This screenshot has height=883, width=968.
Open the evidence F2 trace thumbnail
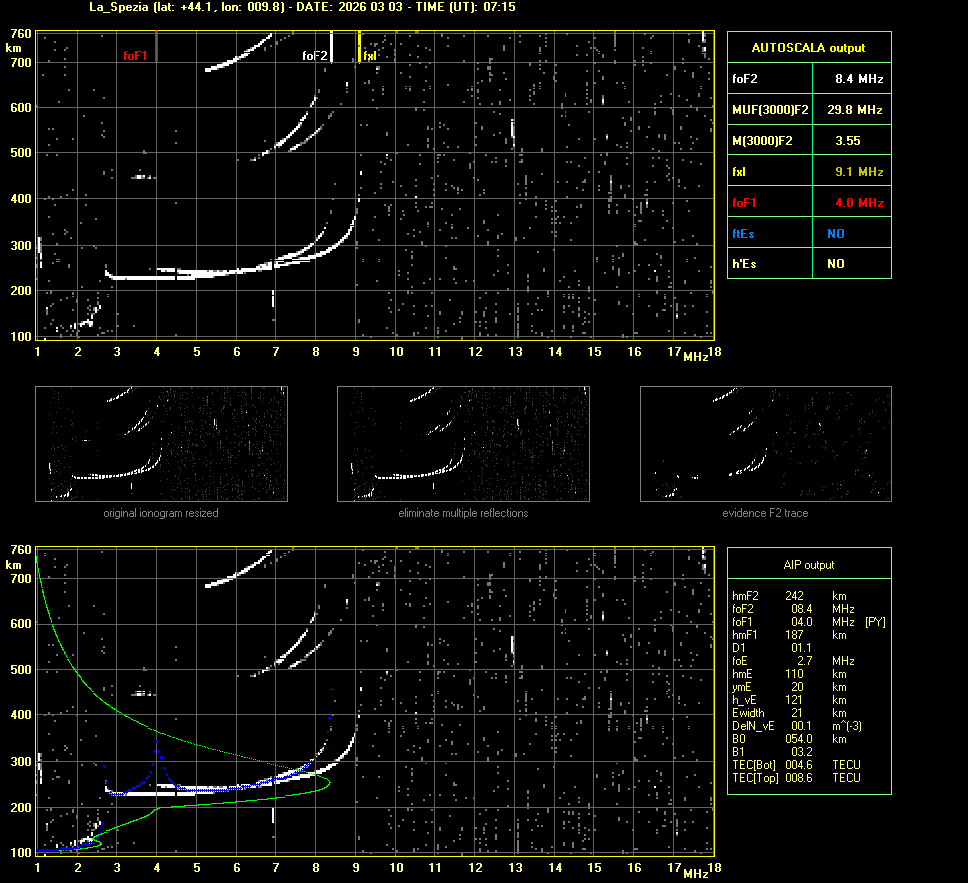click(765, 443)
